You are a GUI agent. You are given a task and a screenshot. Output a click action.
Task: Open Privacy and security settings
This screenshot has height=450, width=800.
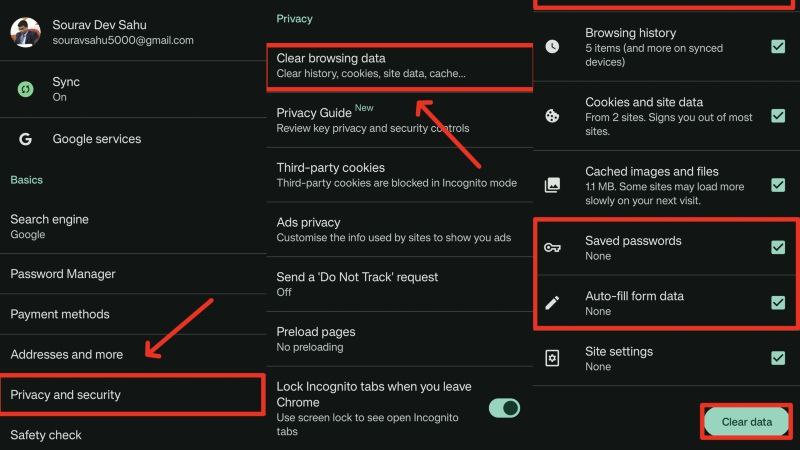[x=133, y=394]
